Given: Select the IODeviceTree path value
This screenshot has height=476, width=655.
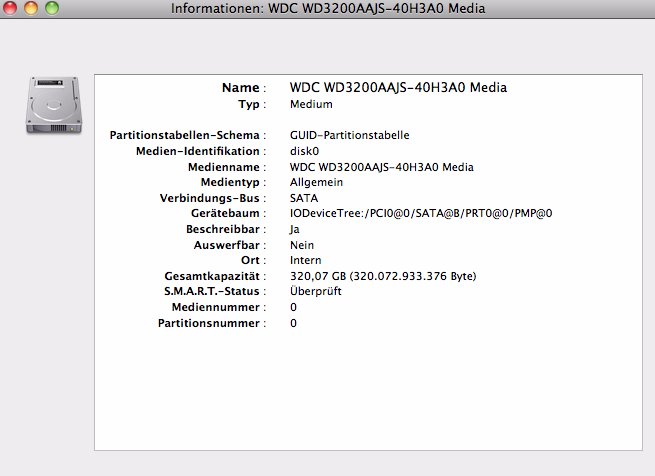Looking at the screenshot, I should [421, 214].
